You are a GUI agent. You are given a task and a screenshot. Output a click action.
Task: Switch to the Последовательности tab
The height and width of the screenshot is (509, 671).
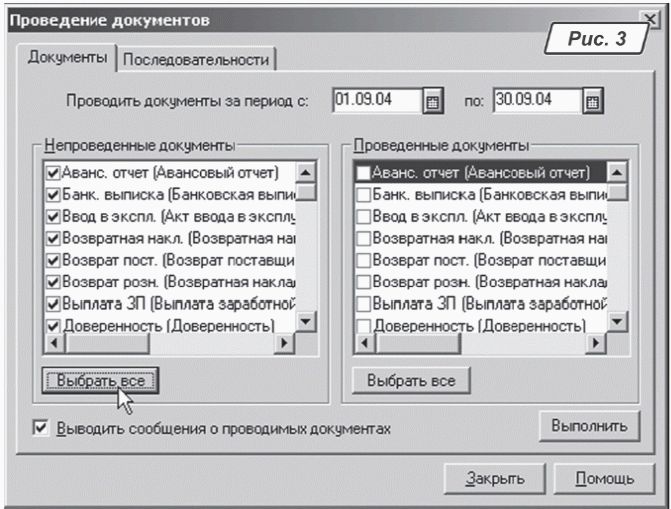pyautogui.click(x=199, y=60)
